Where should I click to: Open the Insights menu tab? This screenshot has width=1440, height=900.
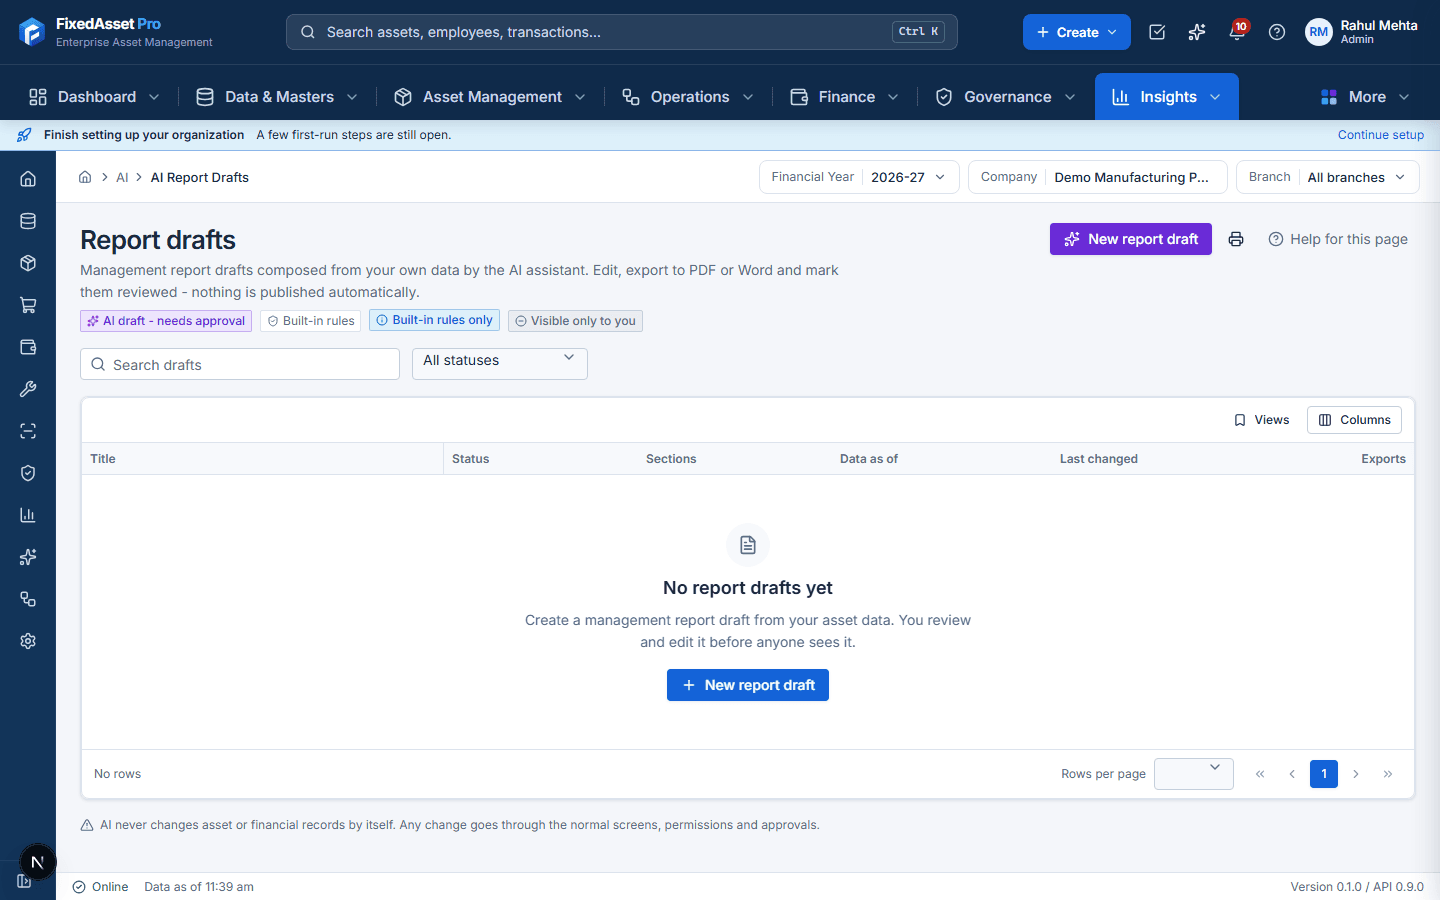click(1167, 97)
